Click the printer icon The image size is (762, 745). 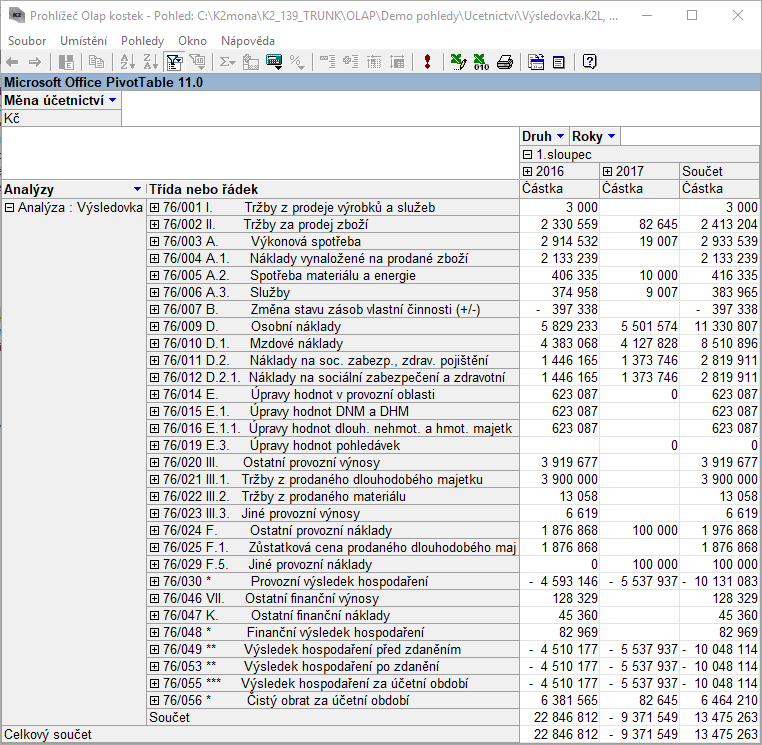[x=505, y=62]
